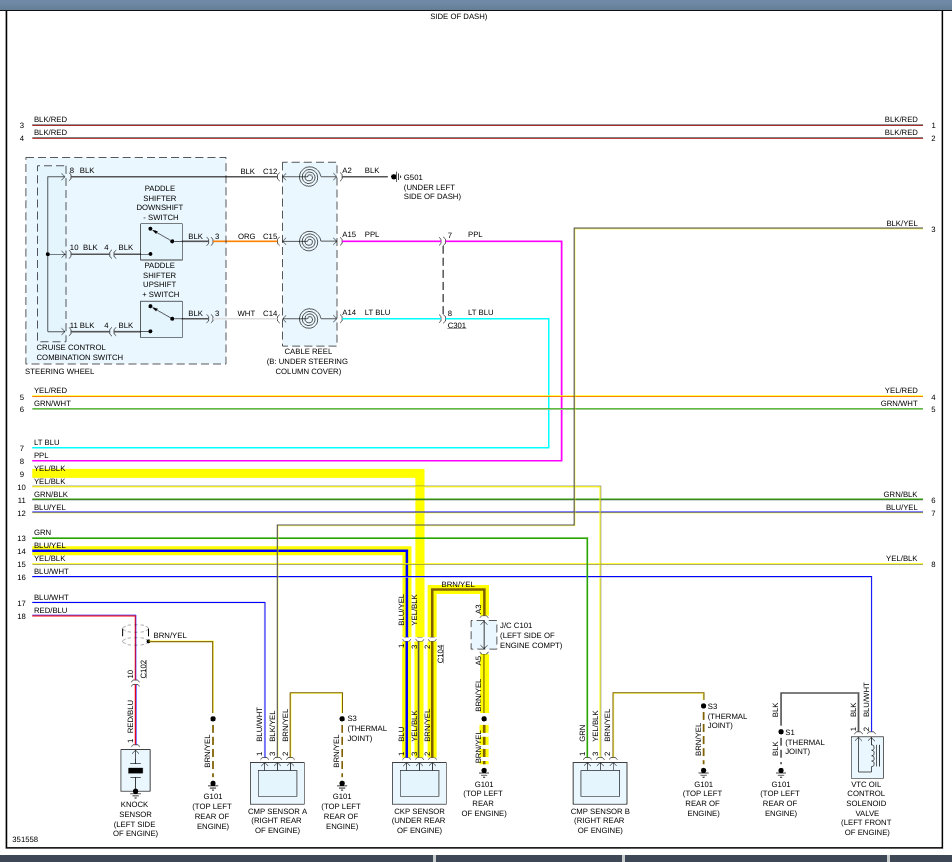Click the Cruise Control Combination Switch label

79,353
